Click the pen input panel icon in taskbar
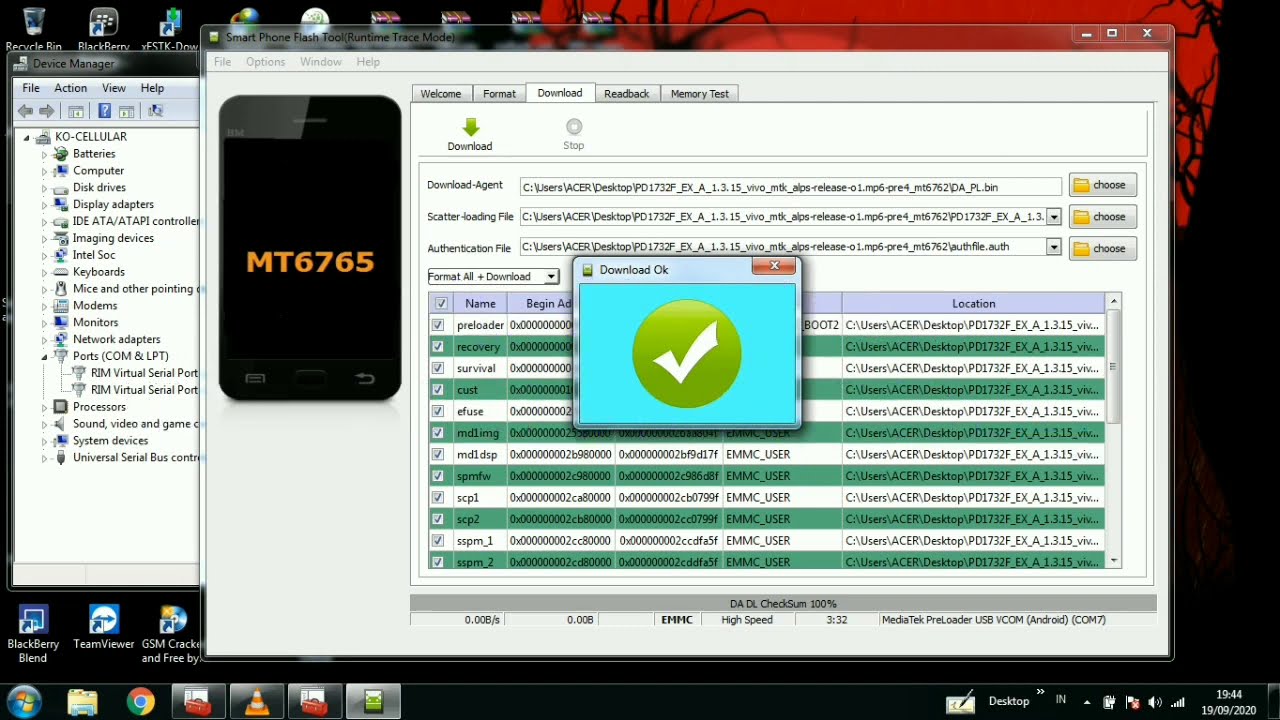The image size is (1280, 720). click(960, 702)
